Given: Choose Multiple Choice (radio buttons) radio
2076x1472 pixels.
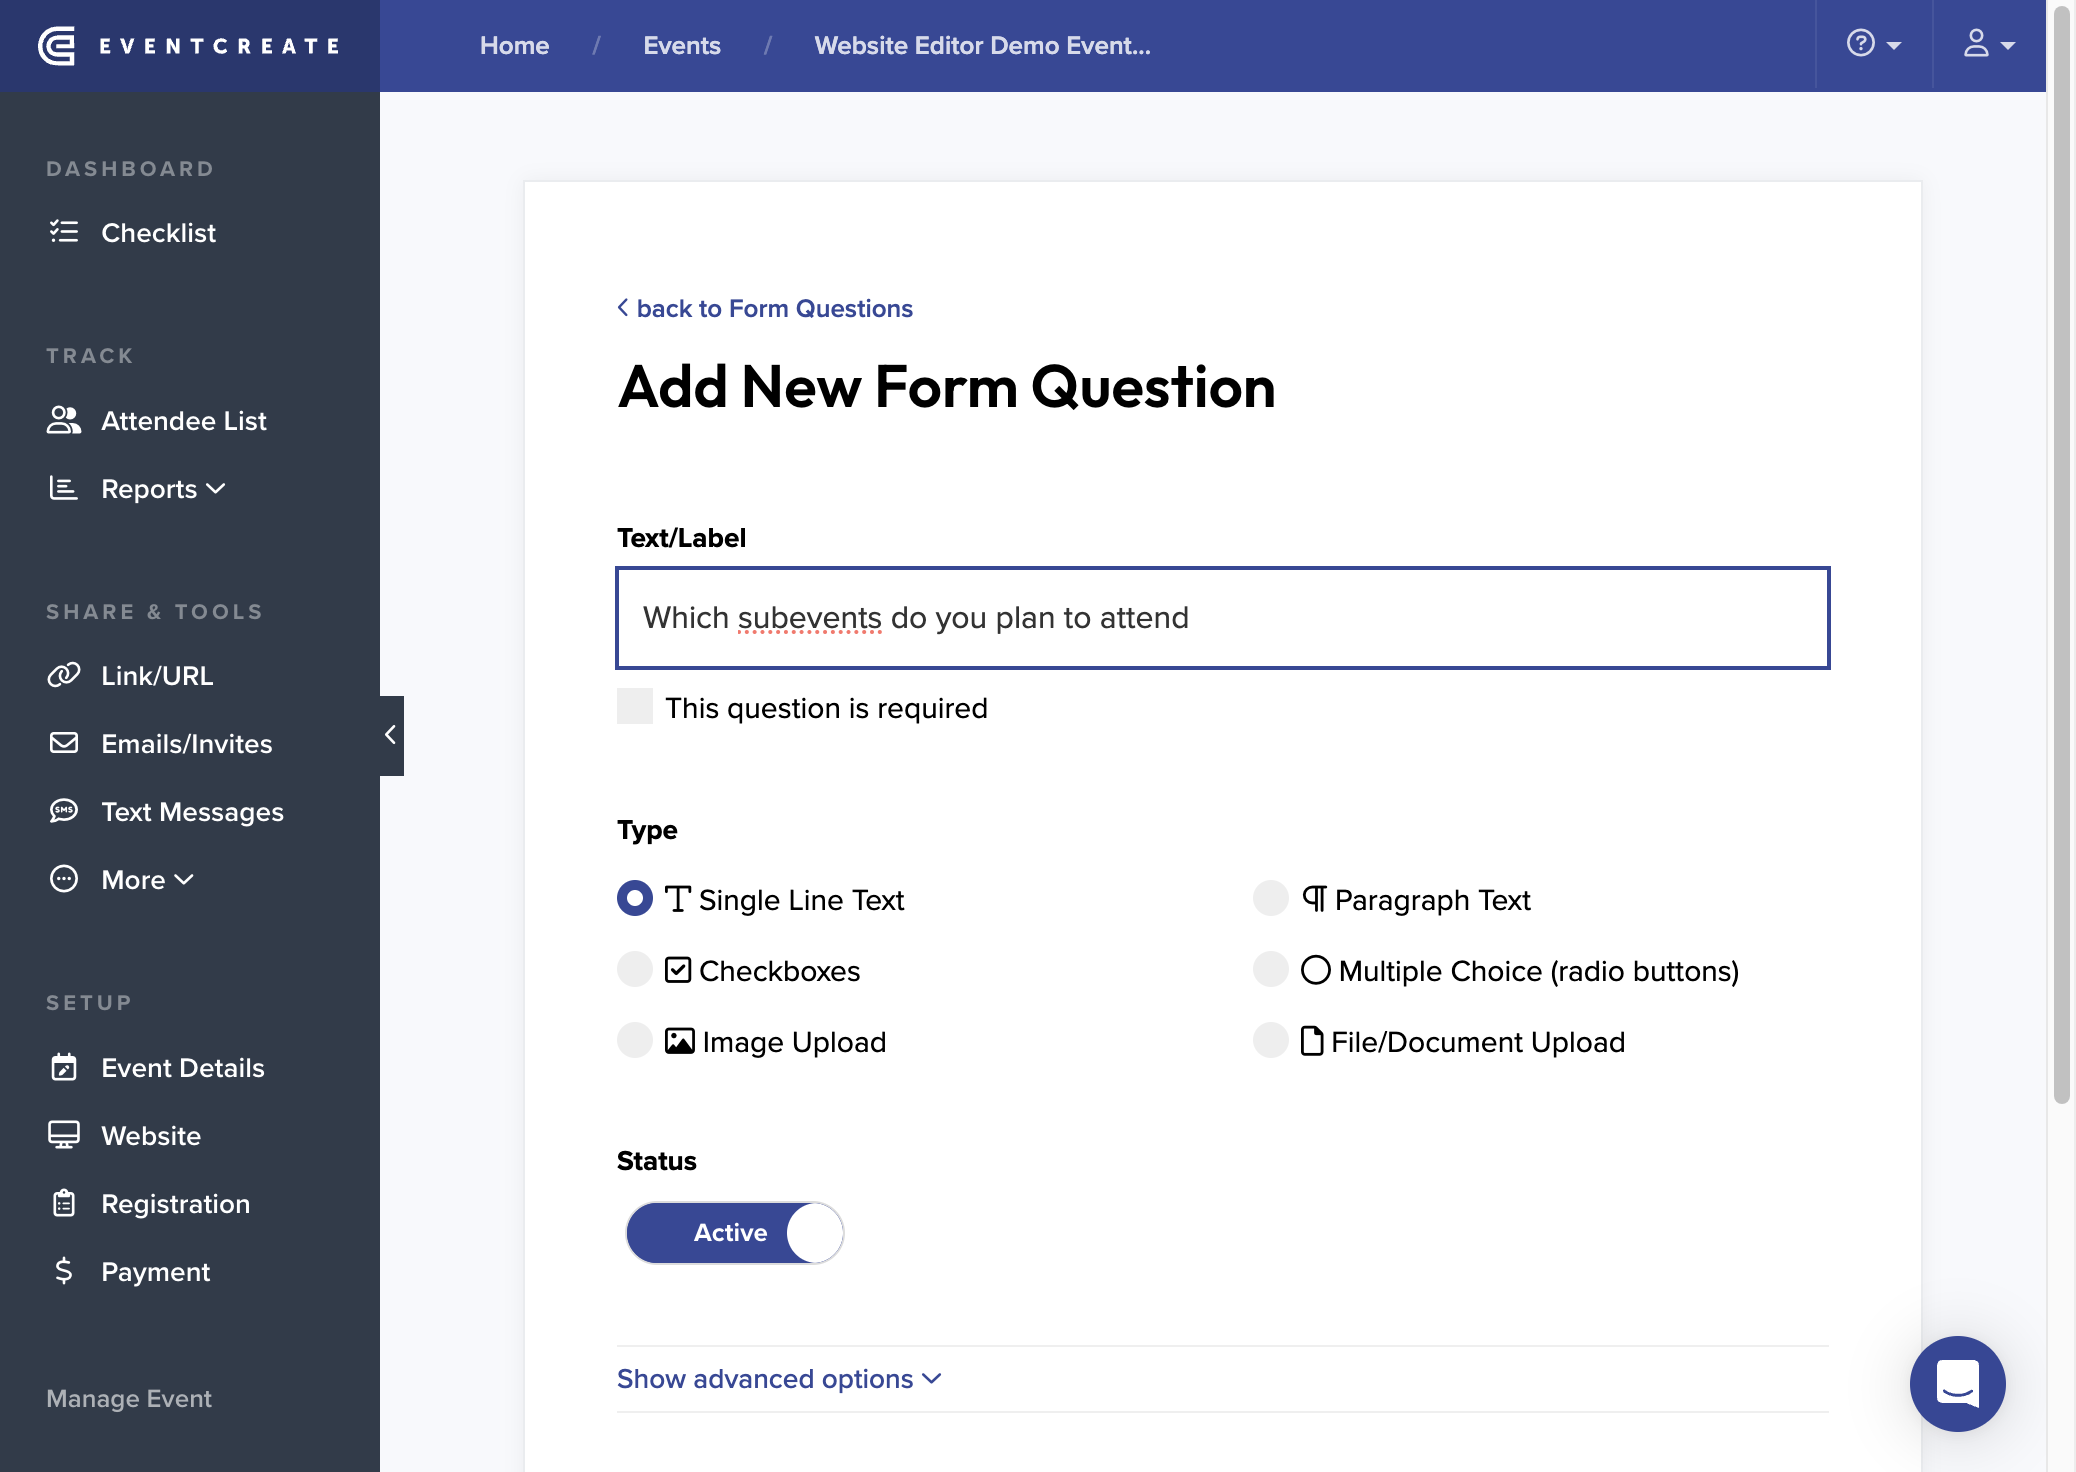Looking at the screenshot, I should [1271, 969].
